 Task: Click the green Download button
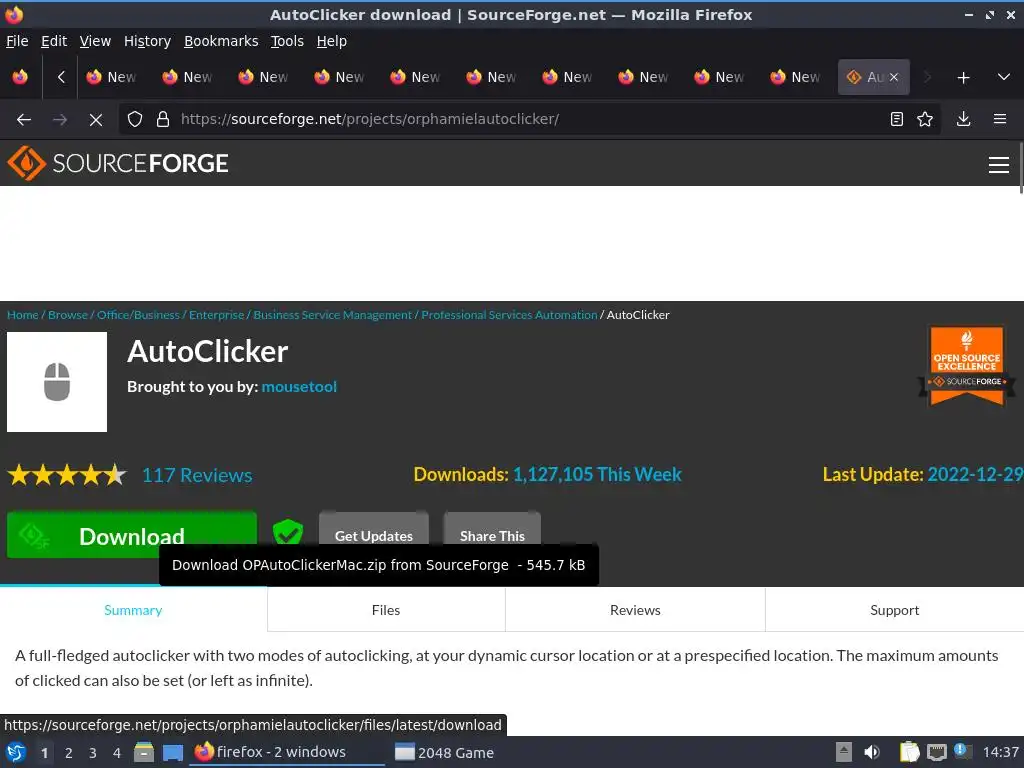[132, 535]
